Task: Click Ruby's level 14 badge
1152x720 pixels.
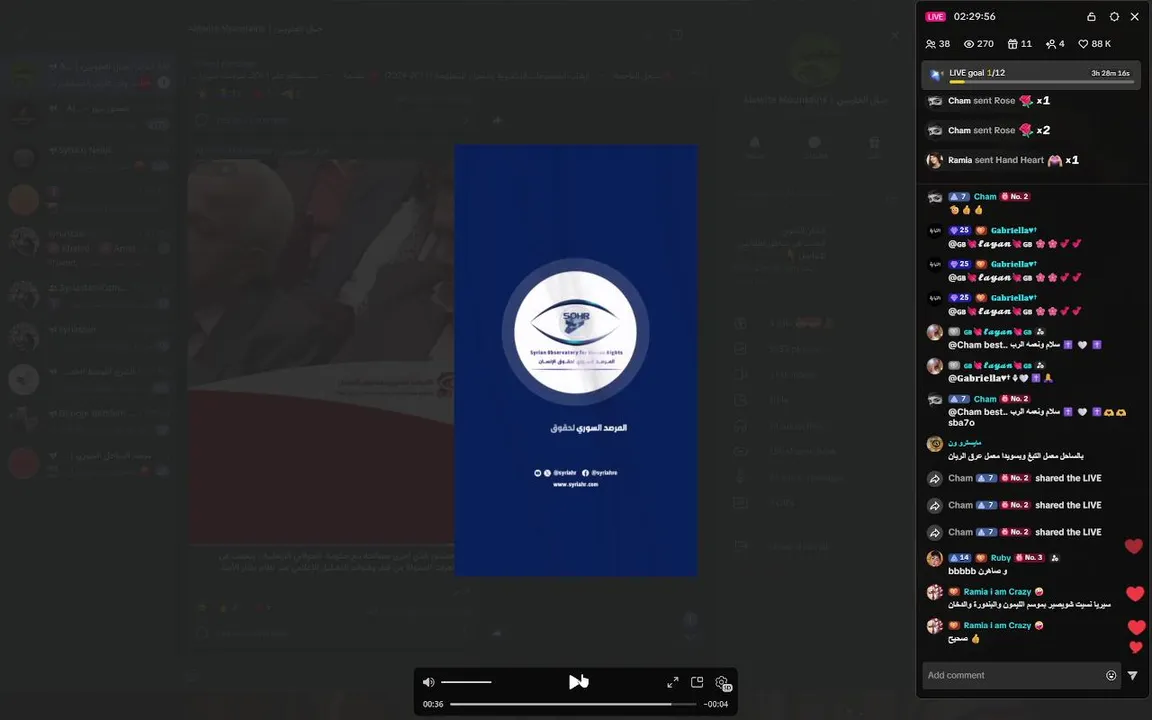Action: point(959,558)
